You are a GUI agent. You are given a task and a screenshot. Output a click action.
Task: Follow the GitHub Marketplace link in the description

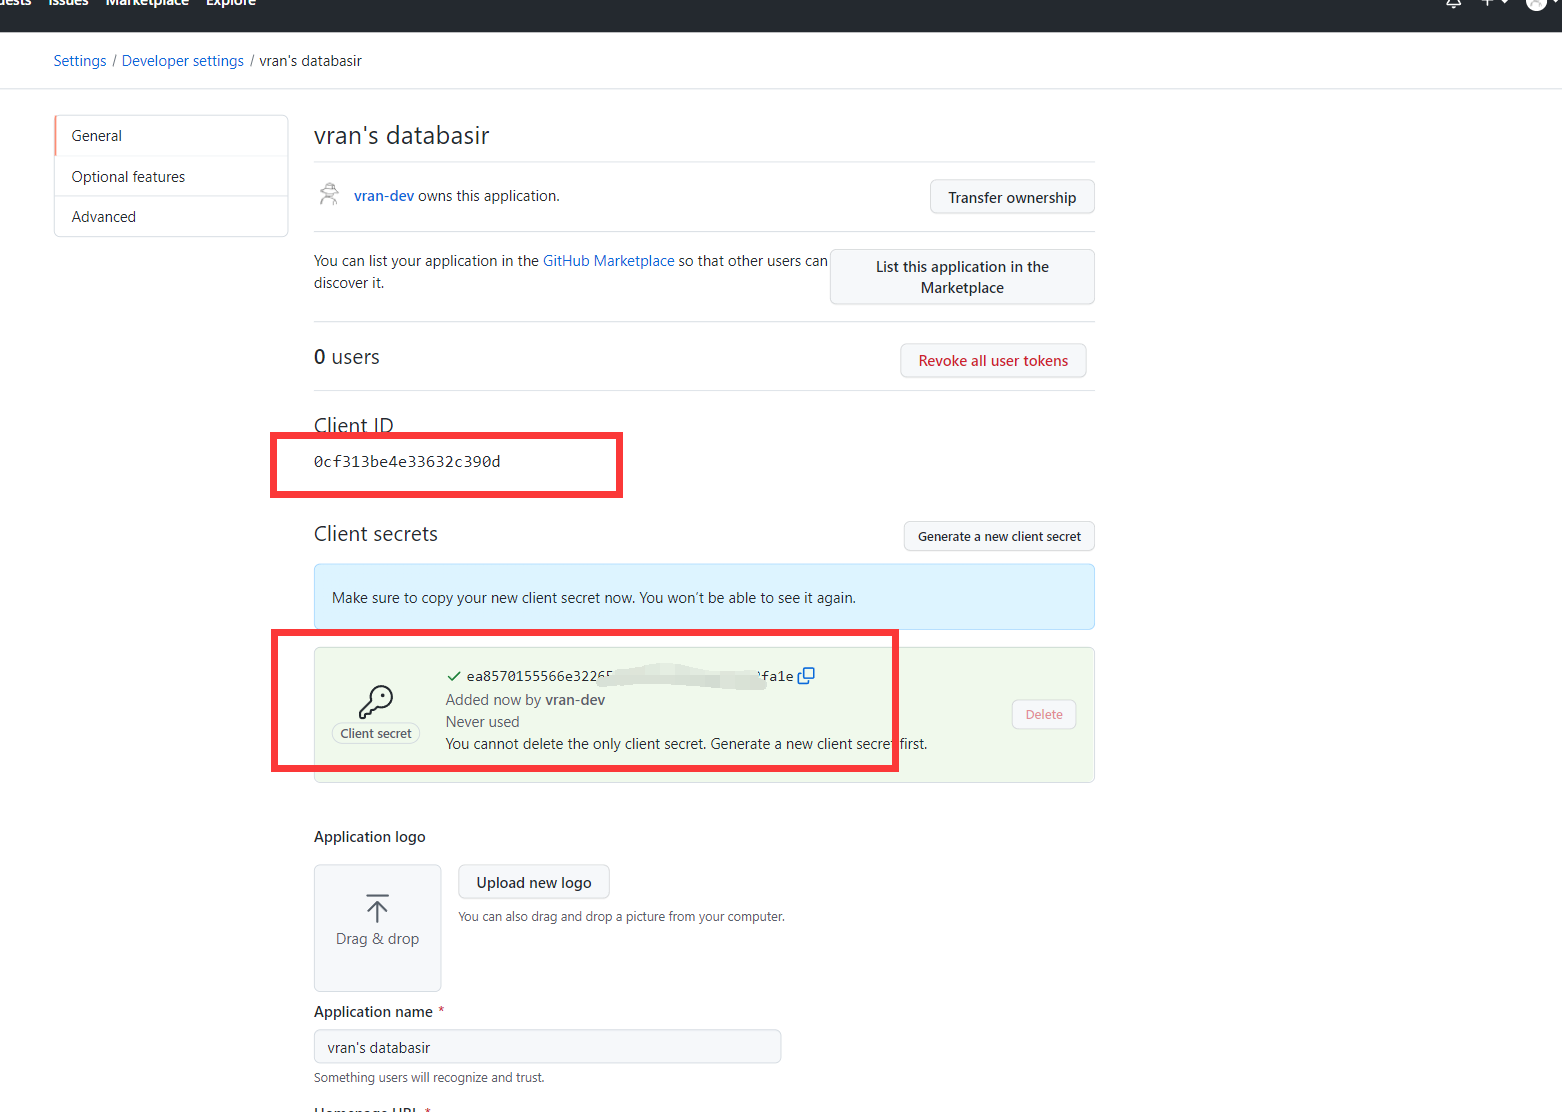click(x=608, y=260)
